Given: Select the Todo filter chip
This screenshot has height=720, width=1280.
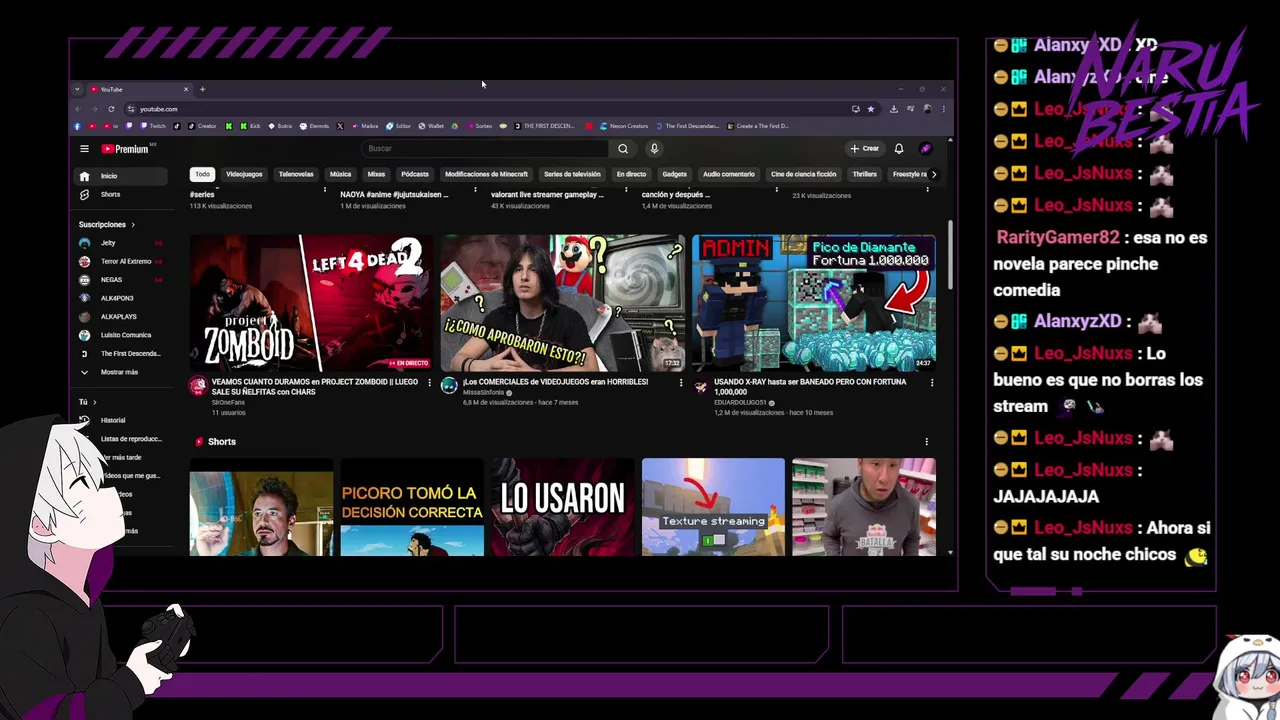Looking at the screenshot, I should 203,174.
